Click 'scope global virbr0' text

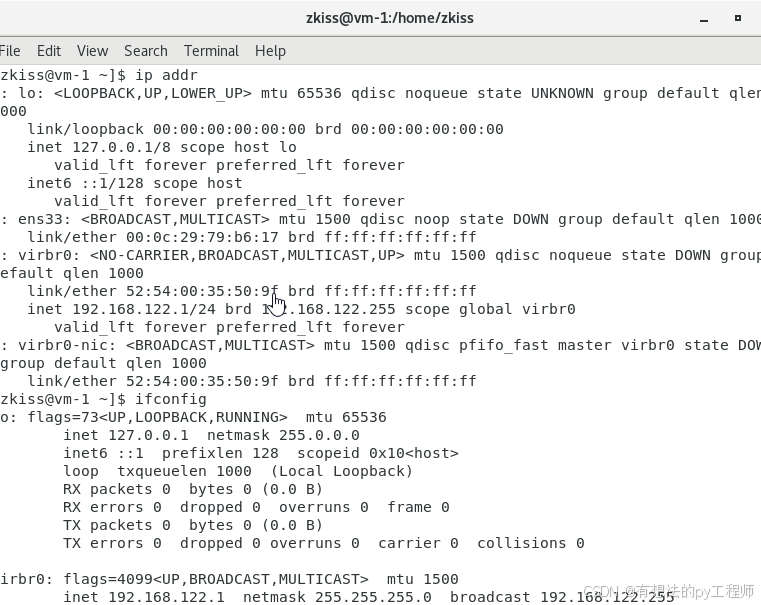tap(490, 309)
